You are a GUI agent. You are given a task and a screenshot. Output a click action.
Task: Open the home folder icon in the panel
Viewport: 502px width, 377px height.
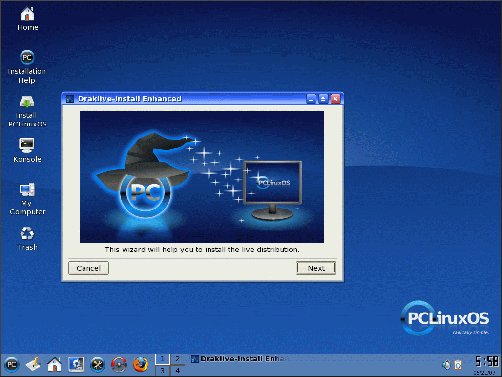click(54, 364)
